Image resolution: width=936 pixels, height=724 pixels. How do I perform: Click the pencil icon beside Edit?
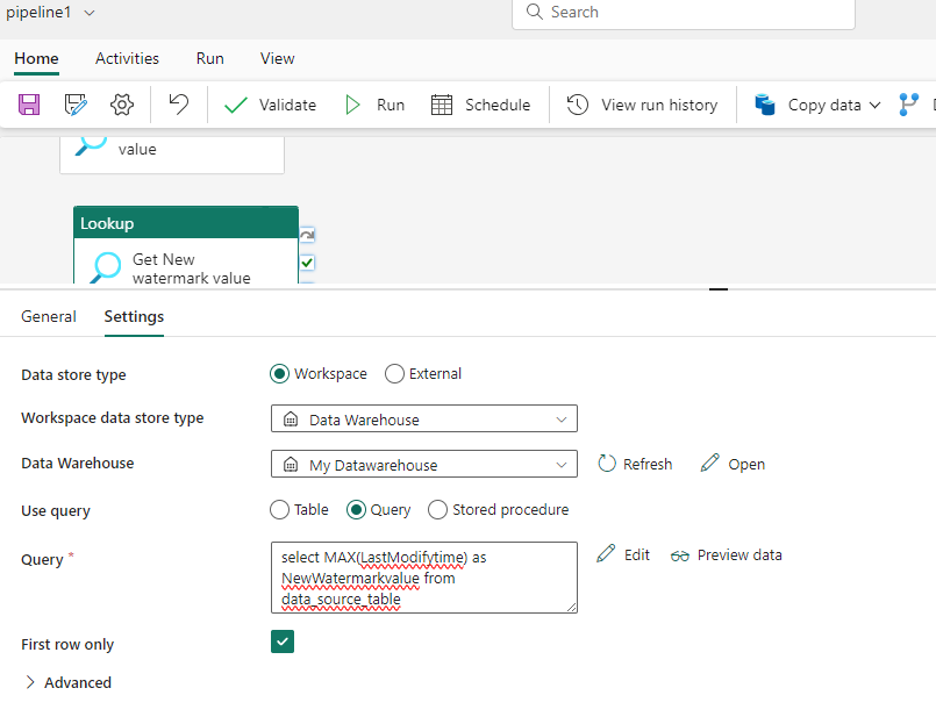coord(605,553)
